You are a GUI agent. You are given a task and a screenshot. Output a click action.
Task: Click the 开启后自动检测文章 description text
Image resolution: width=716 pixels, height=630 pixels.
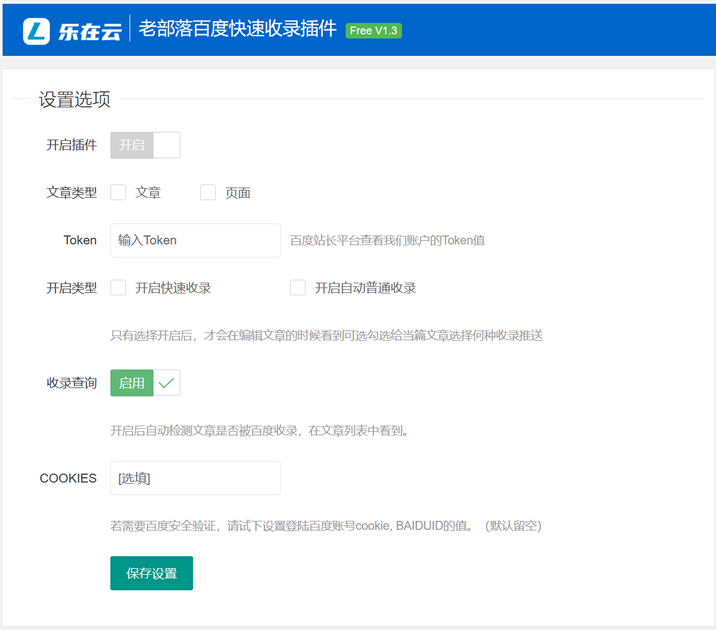click(259, 431)
